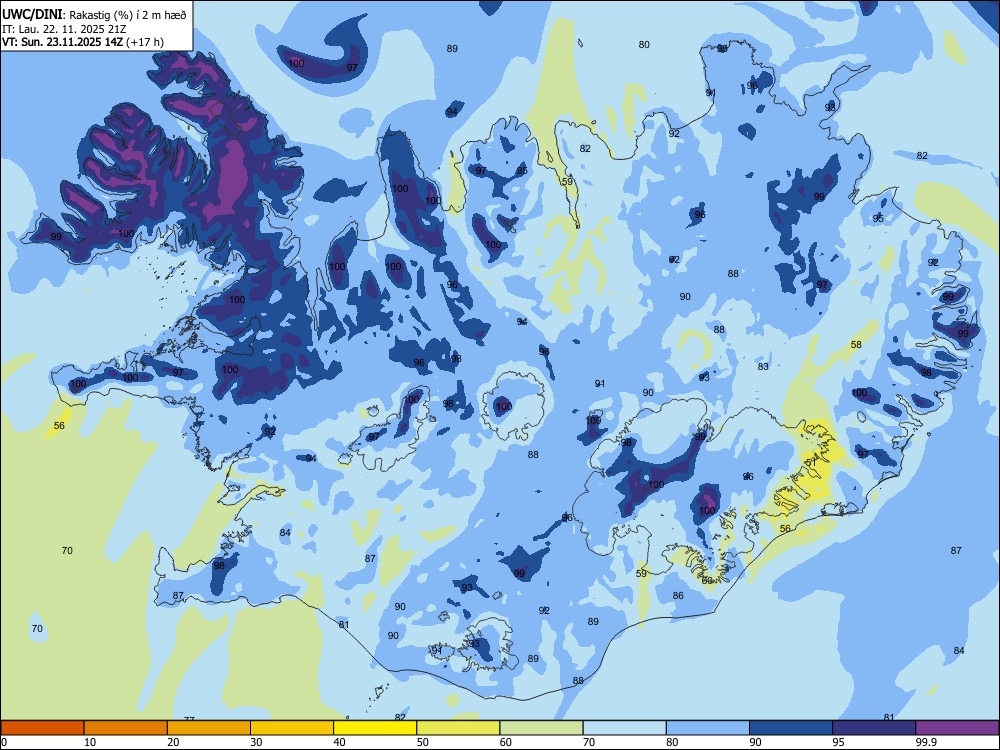Click the legend tick label 60
Image resolution: width=1000 pixels, height=750 pixels.
tap(506, 742)
